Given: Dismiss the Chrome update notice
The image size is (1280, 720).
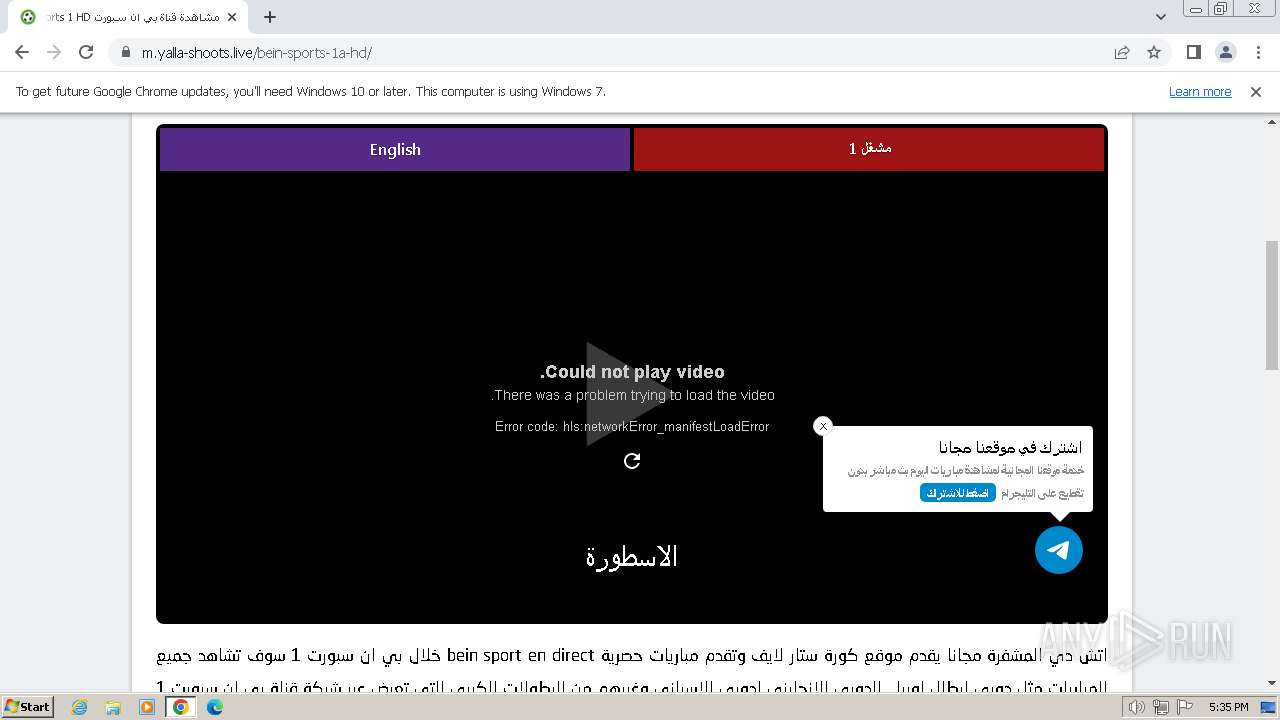Looking at the screenshot, I should [1256, 91].
